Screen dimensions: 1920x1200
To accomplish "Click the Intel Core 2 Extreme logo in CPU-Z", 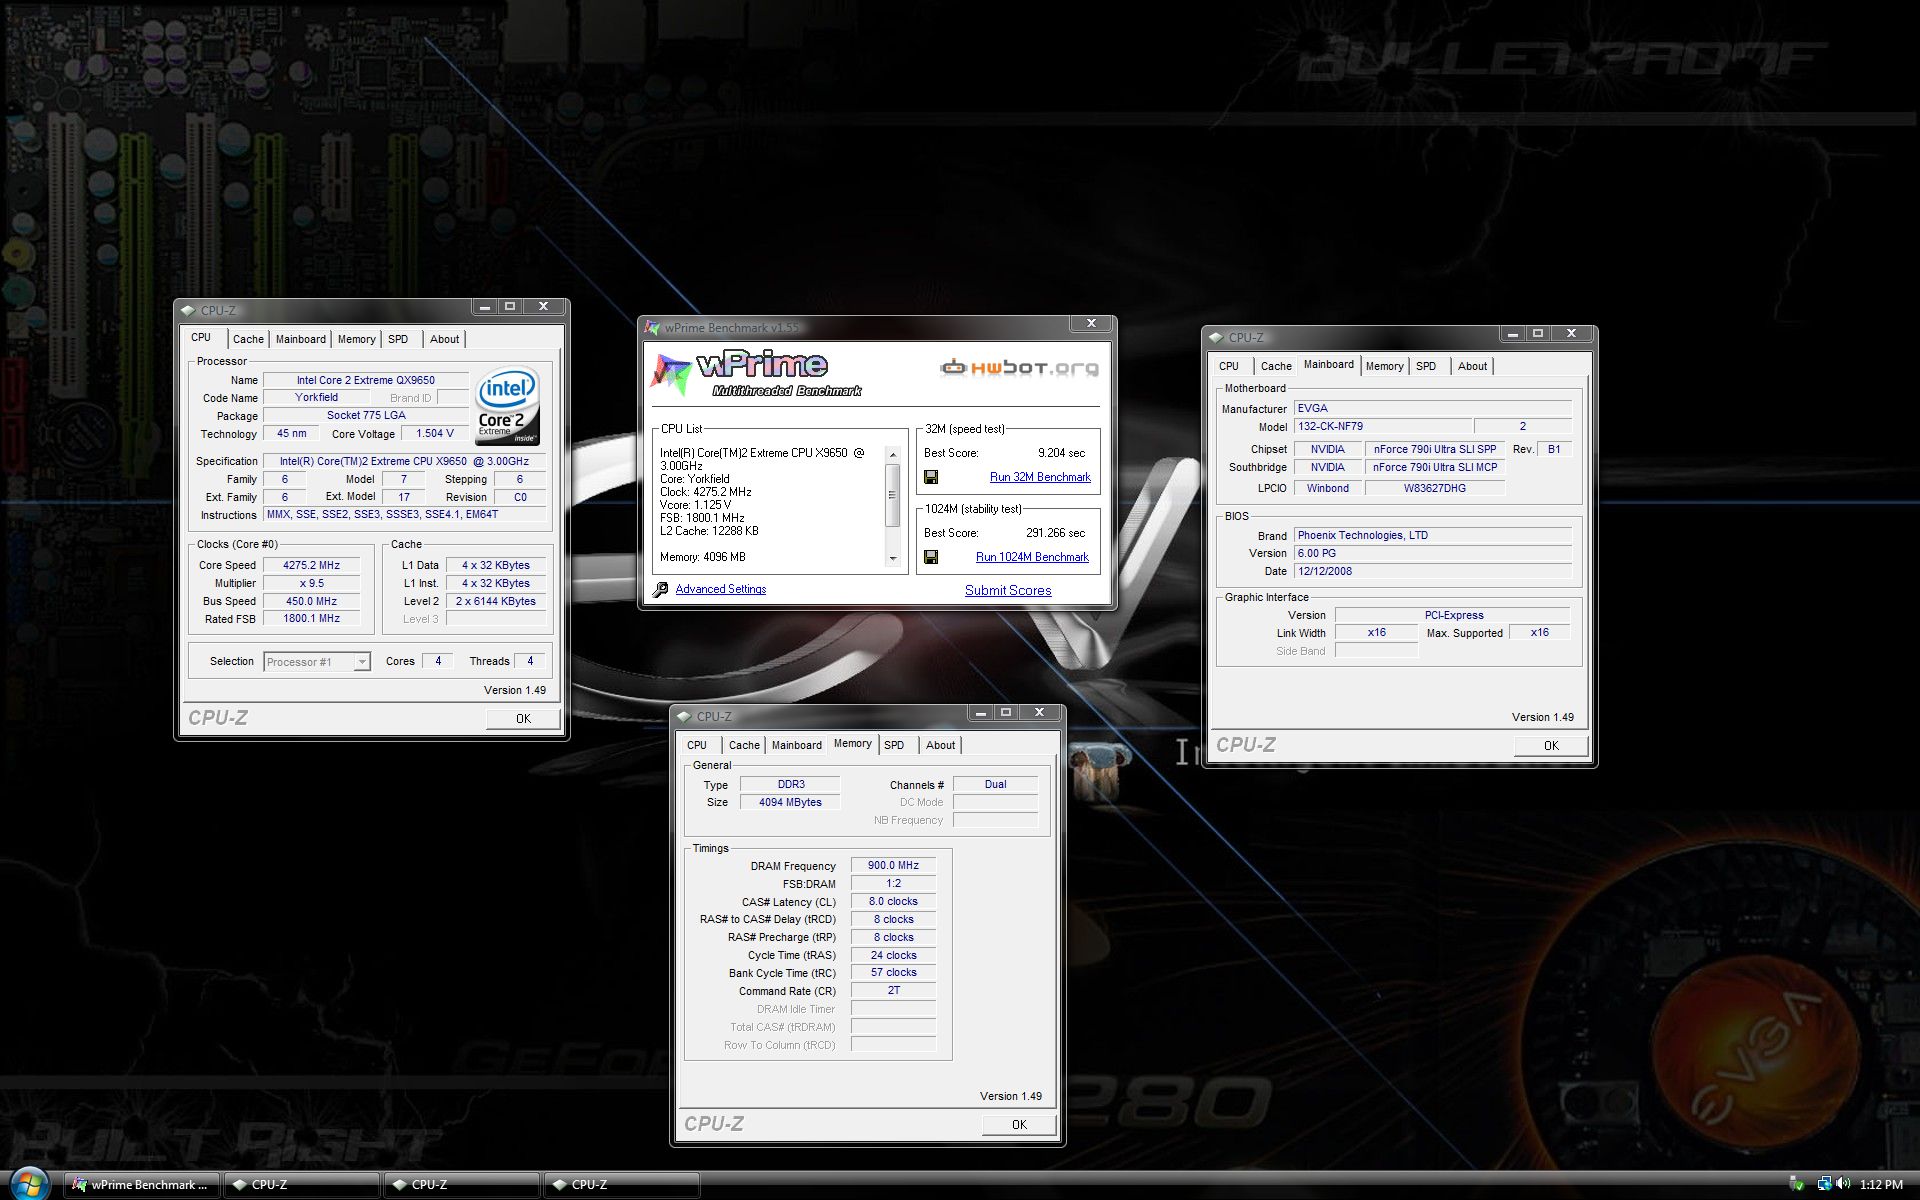I will pos(508,406).
